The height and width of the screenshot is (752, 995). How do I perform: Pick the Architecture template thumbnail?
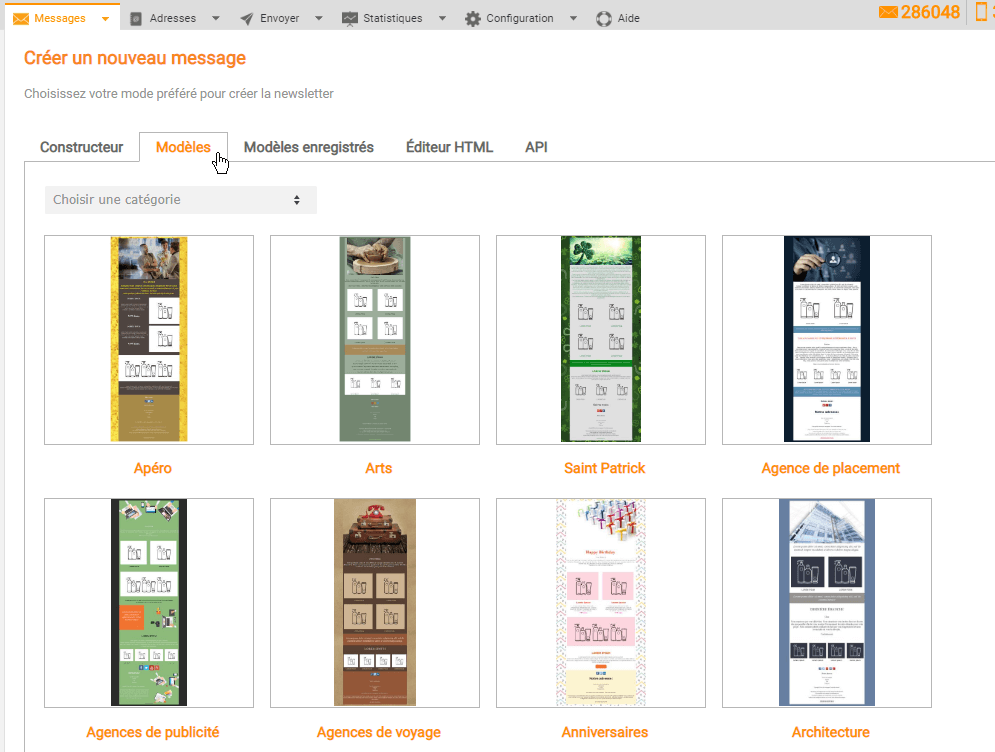(x=827, y=602)
